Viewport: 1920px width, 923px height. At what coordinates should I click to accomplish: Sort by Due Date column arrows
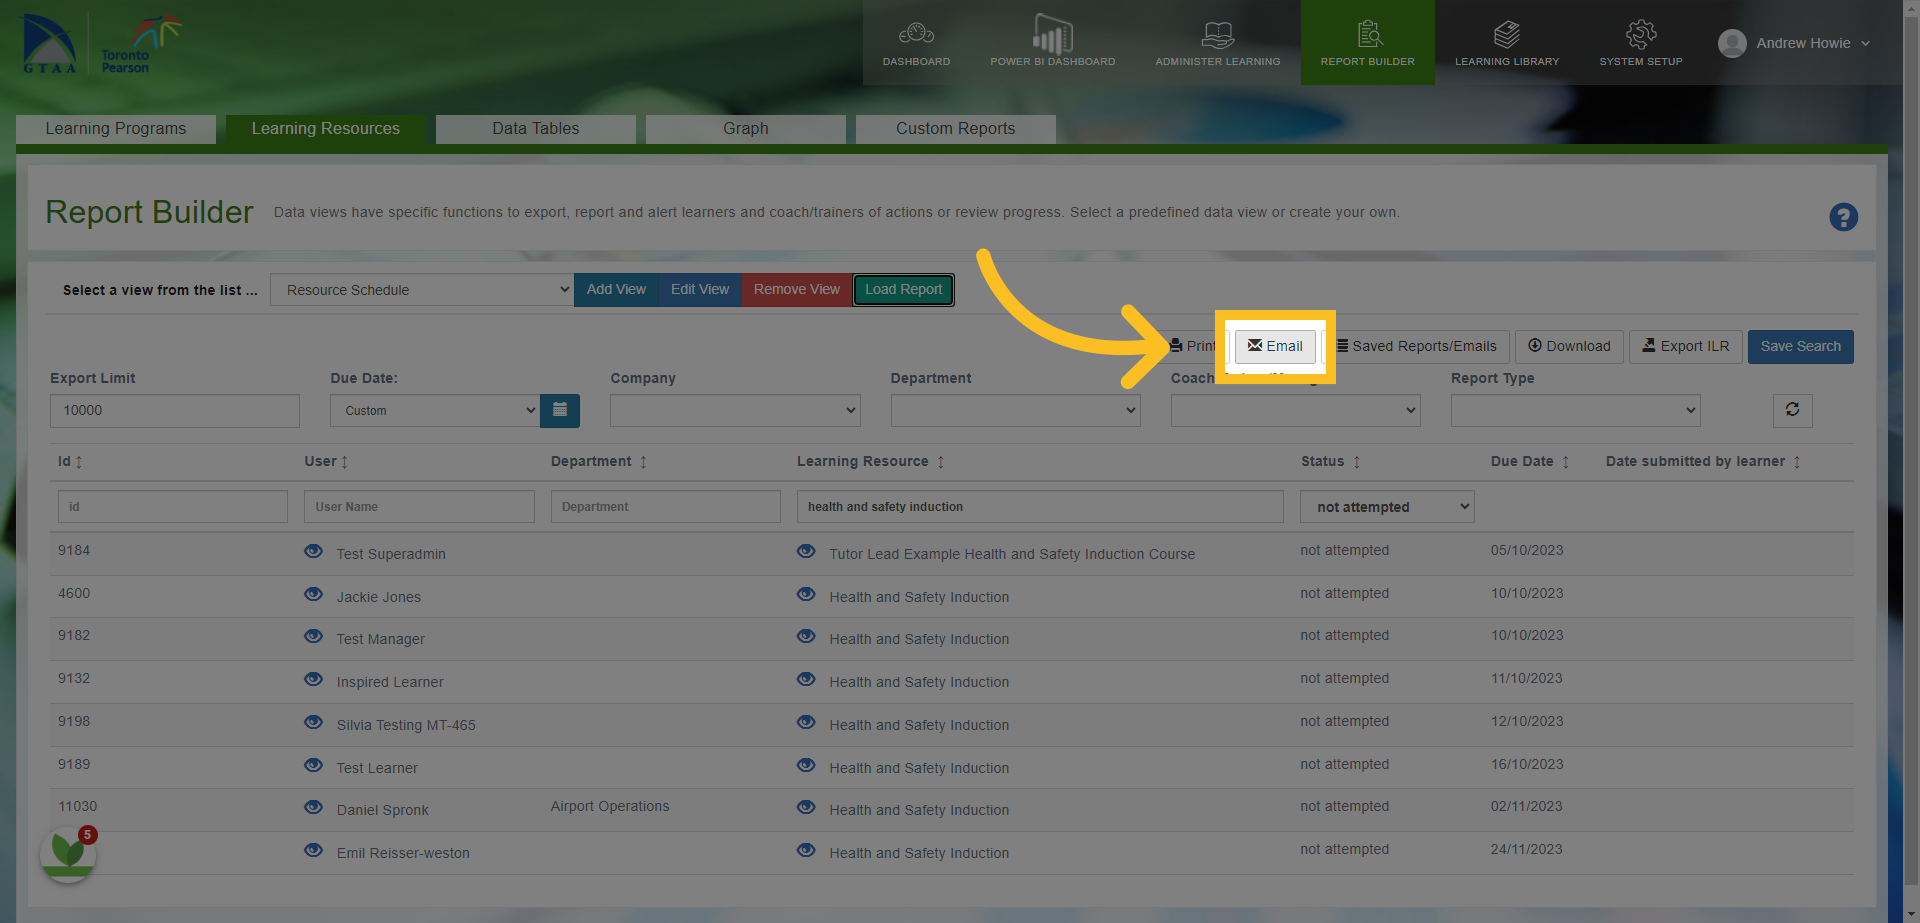pos(1565,462)
